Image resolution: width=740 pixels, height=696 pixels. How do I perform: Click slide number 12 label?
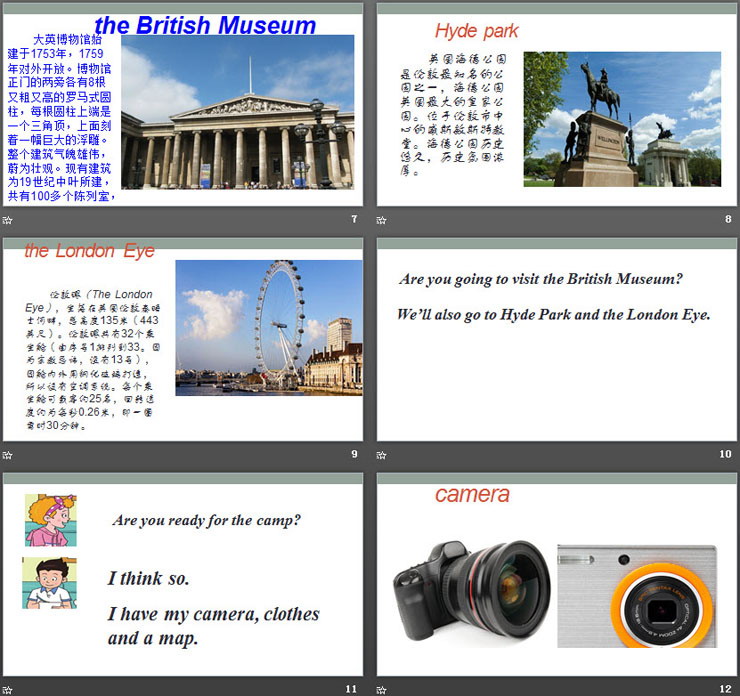(725, 689)
